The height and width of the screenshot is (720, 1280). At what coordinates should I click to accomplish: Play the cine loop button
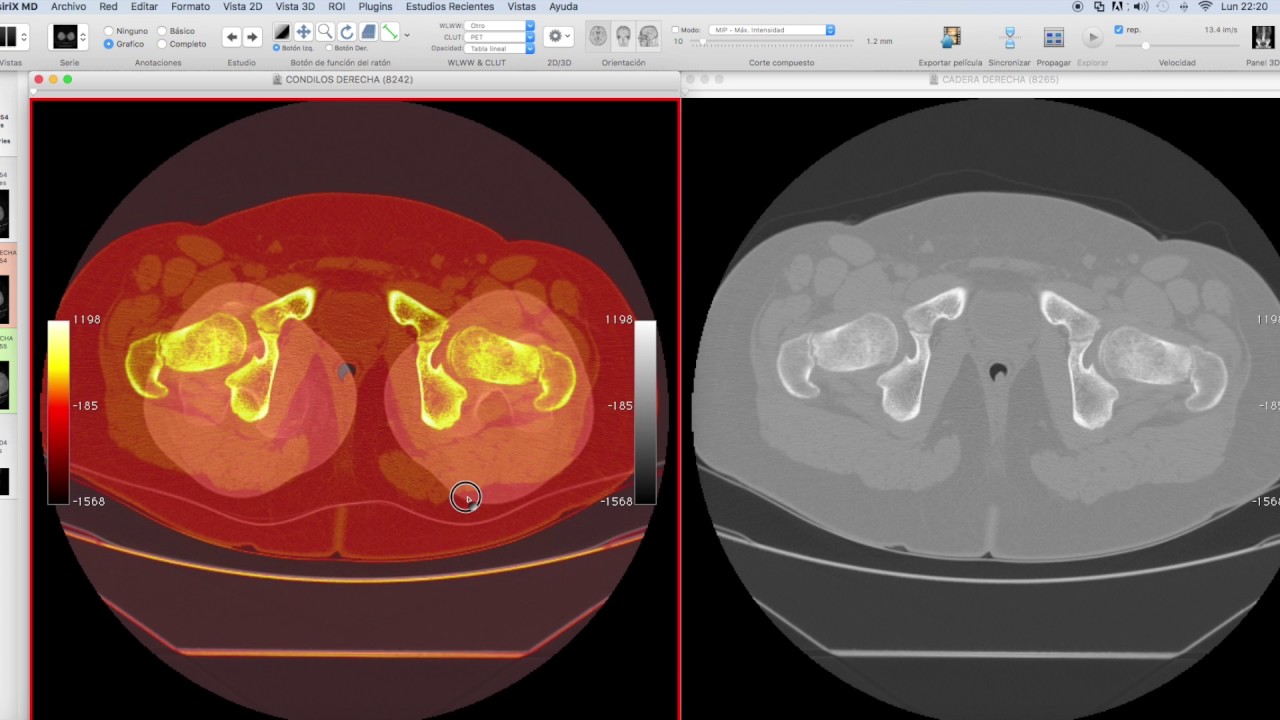1092,37
